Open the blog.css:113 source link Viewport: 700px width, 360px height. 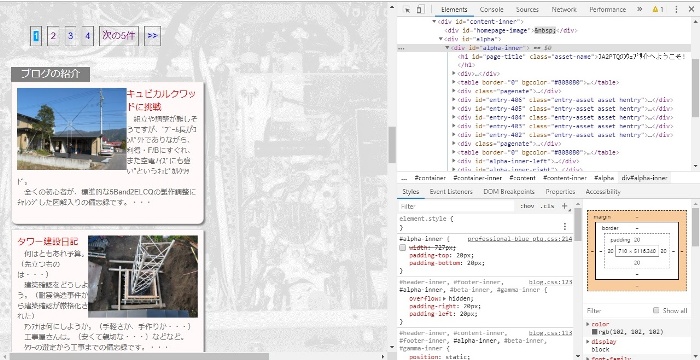[x=550, y=333]
